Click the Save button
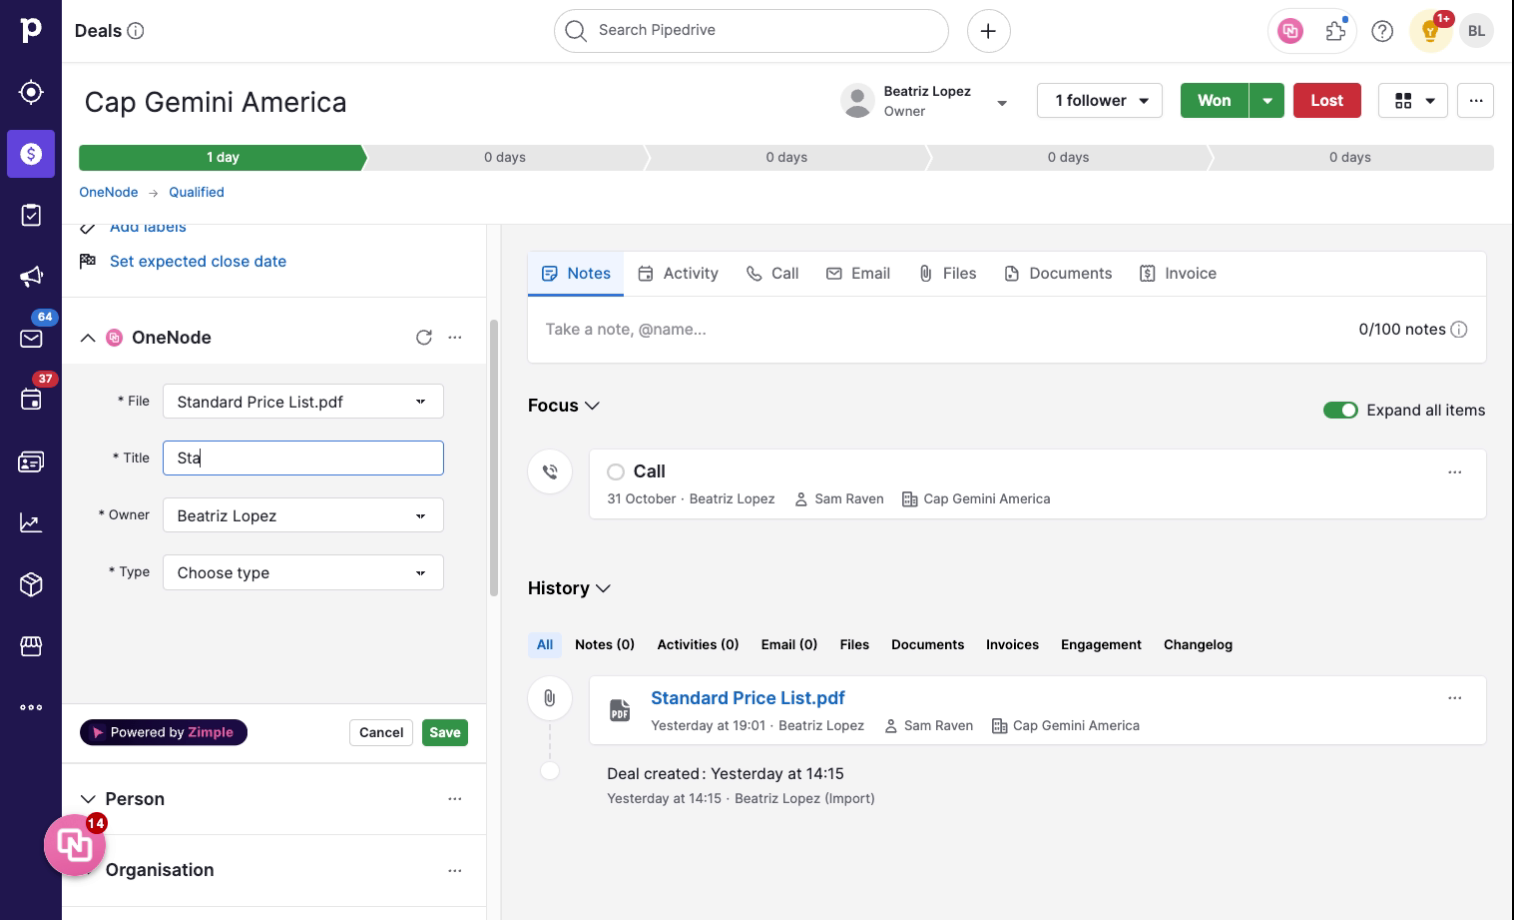This screenshot has width=1514, height=920. point(445,733)
